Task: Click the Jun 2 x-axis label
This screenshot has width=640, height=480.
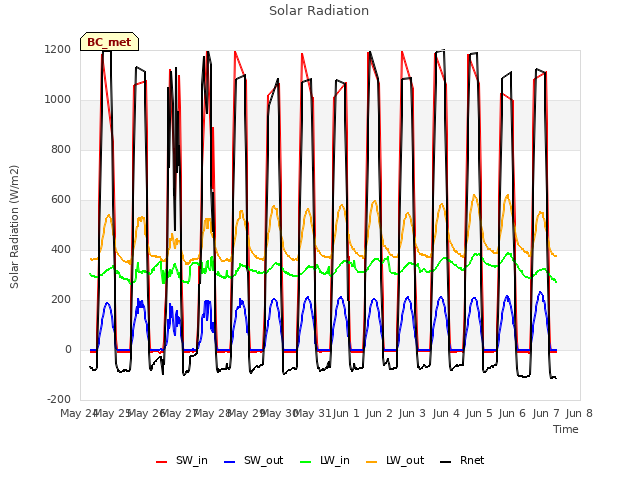Action: click(x=379, y=413)
